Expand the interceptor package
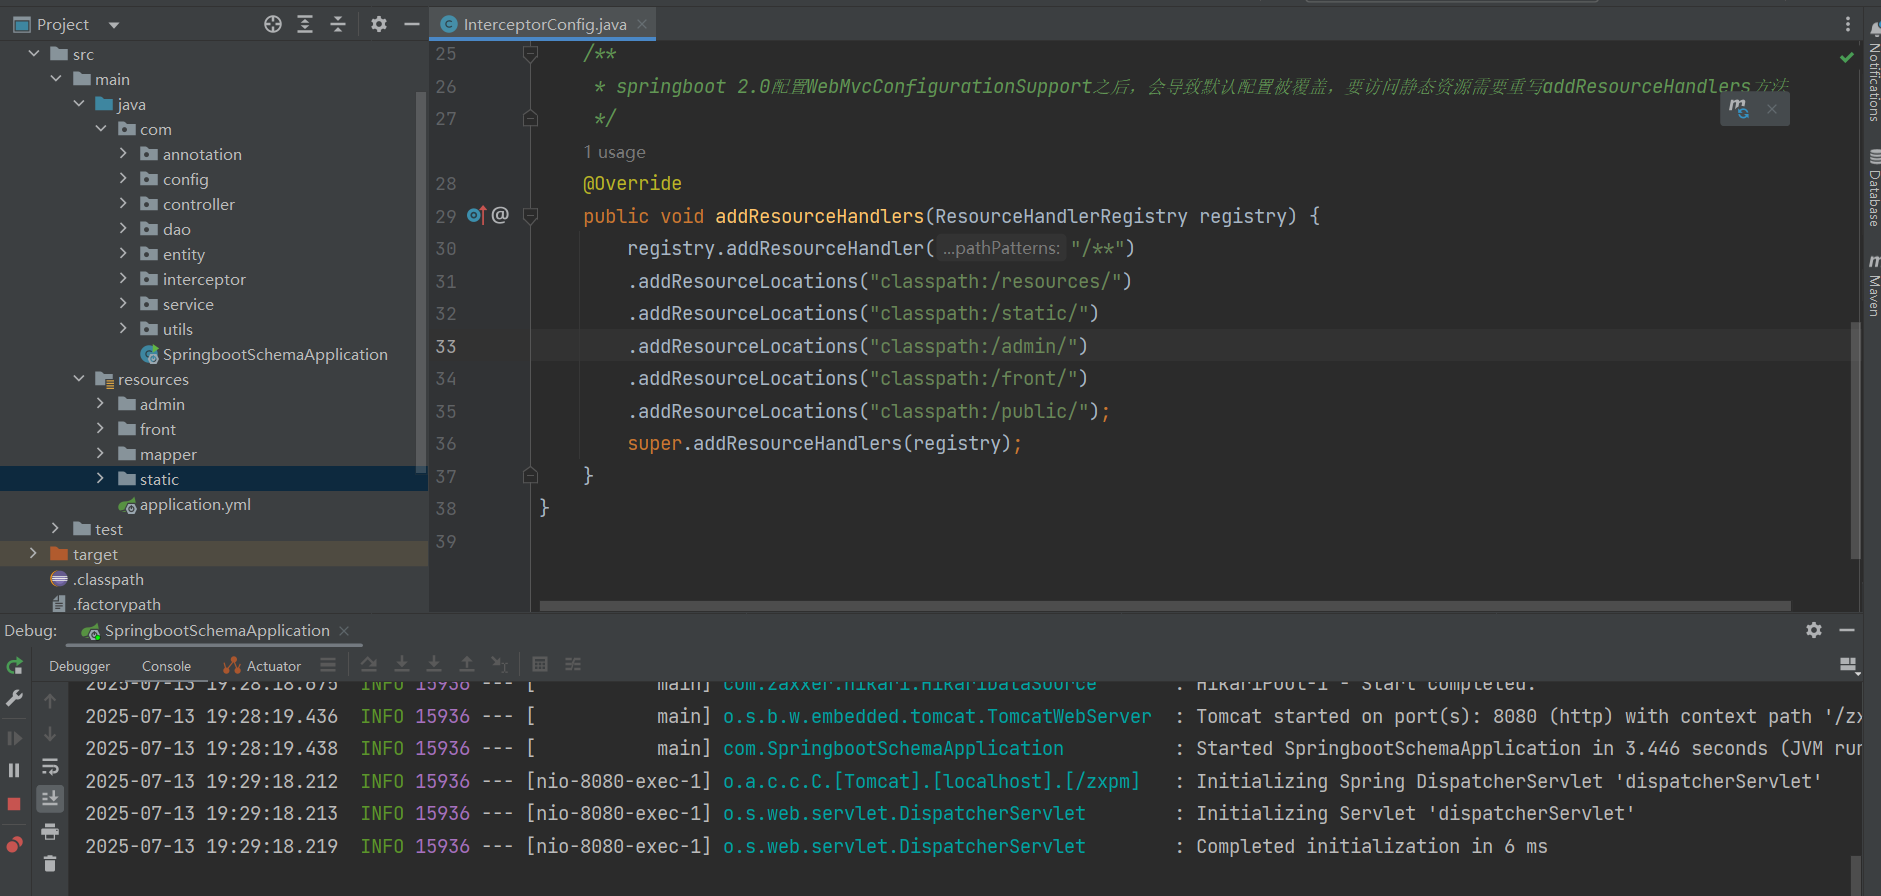The image size is (1881, 896). [x=123, y=278]
